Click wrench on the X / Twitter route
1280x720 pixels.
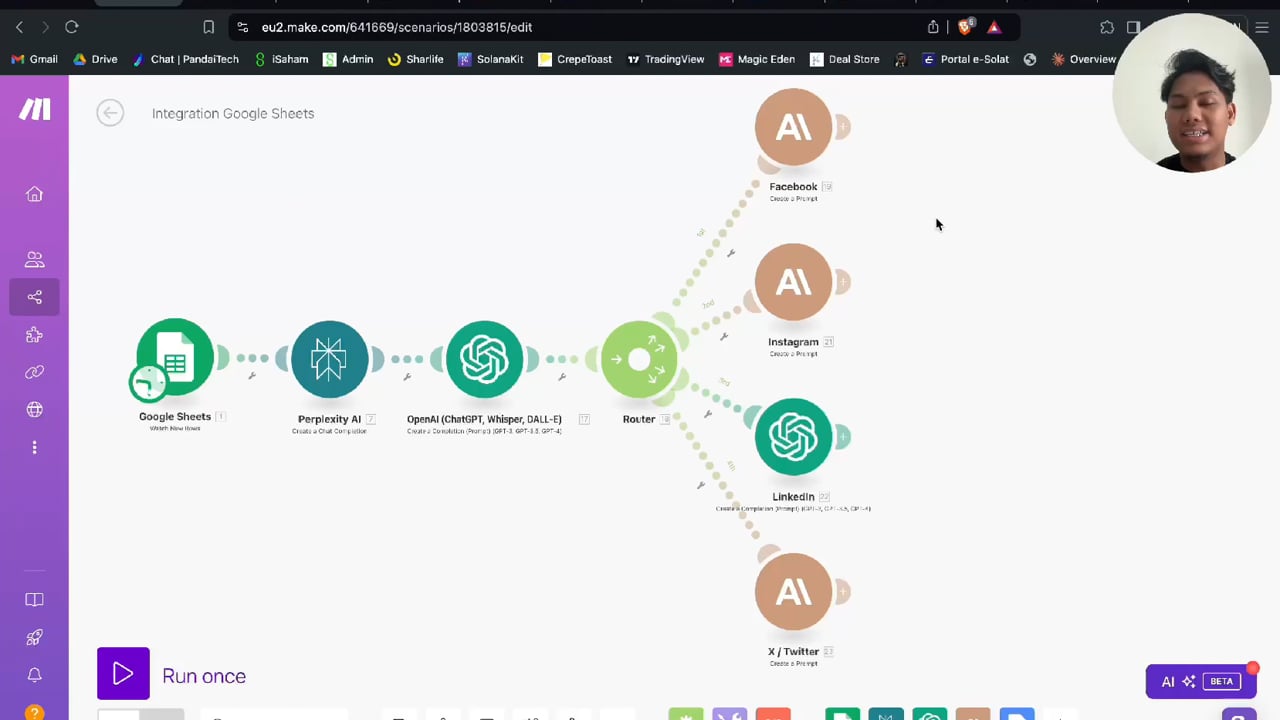tap(700, 485)
